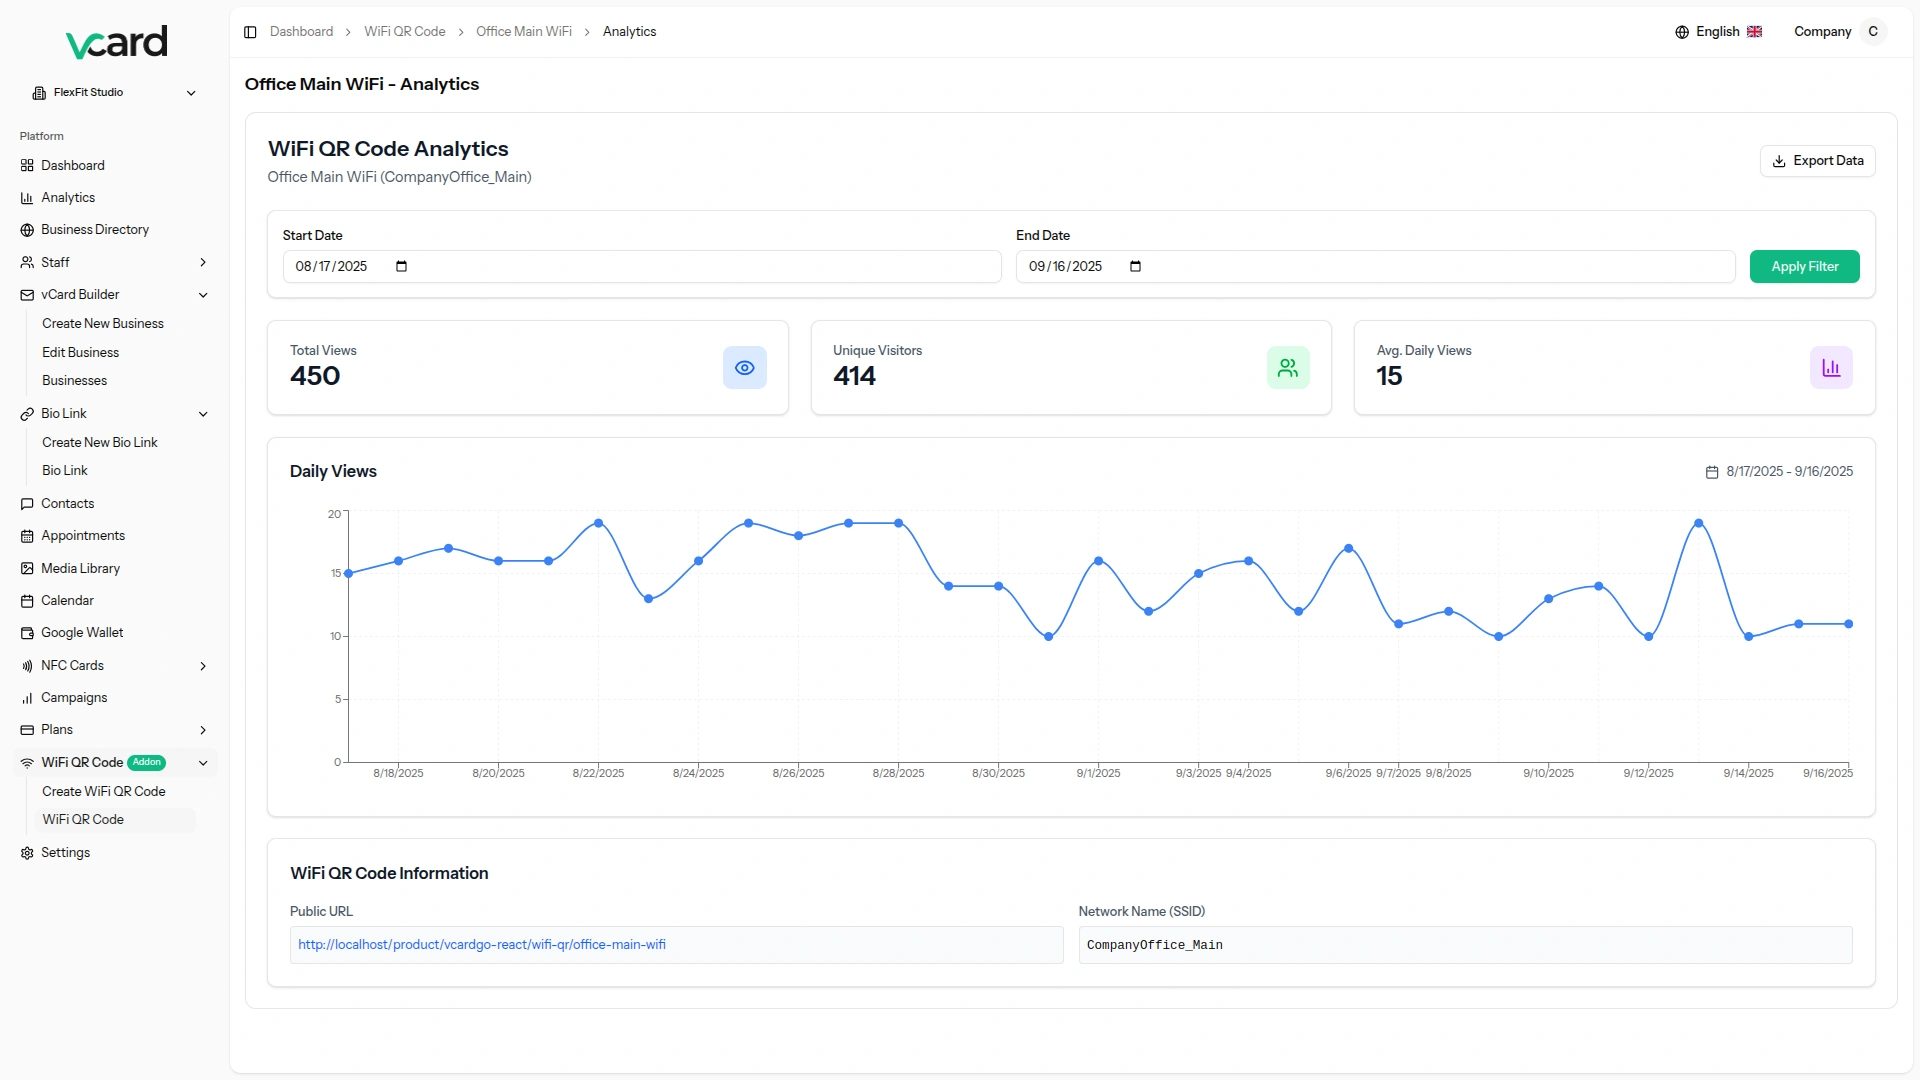Go to Dashboard breadcrumb link
The height and width of the screenshot is (1080, 1920).
(x=301, y=32)
